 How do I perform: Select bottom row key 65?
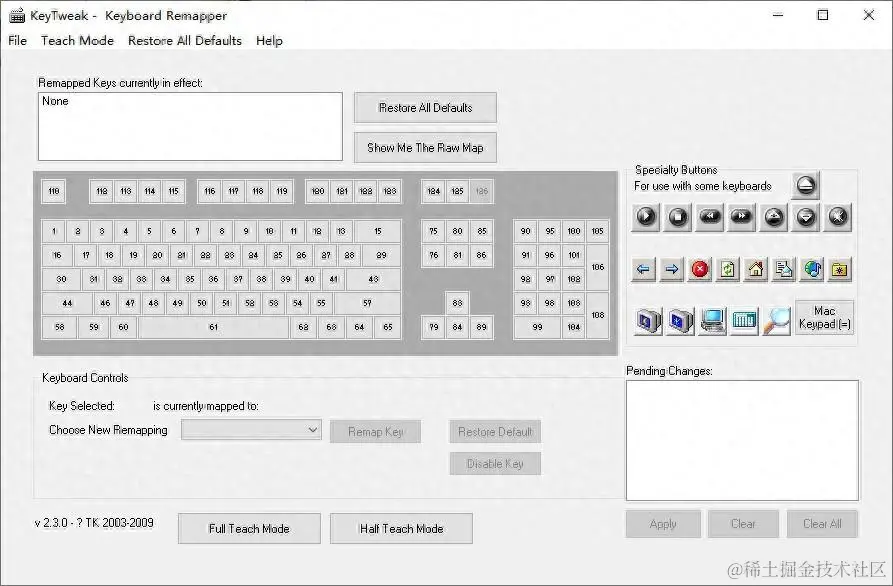pyautogui.click(x=388, y=327)
